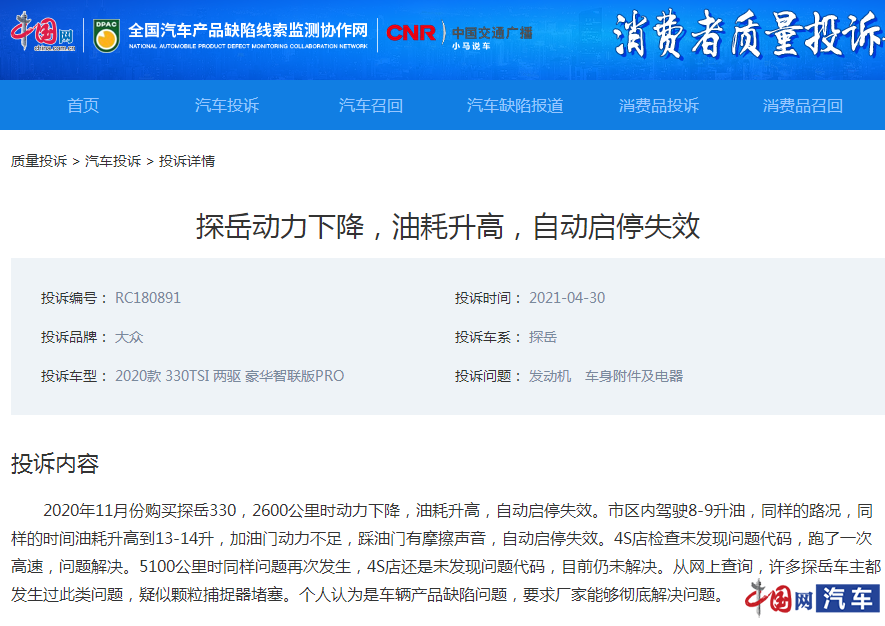This screenshot has width=885, height=626.
Task: Open 汽车投诉 in the blue navigation bar
Action: tap(227, 105)
